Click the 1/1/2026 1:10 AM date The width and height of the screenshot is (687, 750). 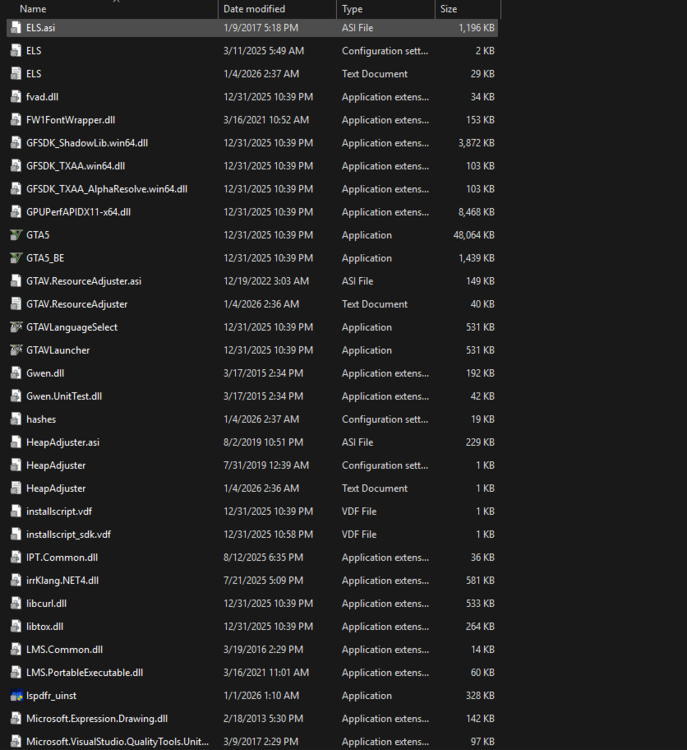pos(261,695)
